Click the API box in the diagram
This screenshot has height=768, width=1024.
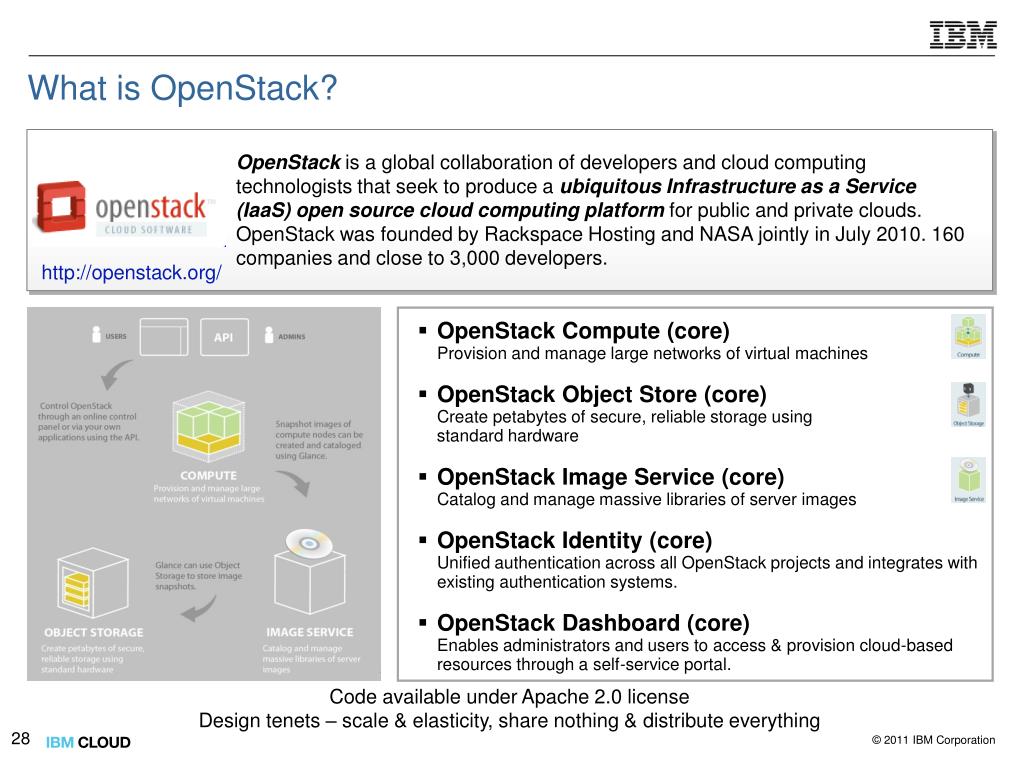224,337
